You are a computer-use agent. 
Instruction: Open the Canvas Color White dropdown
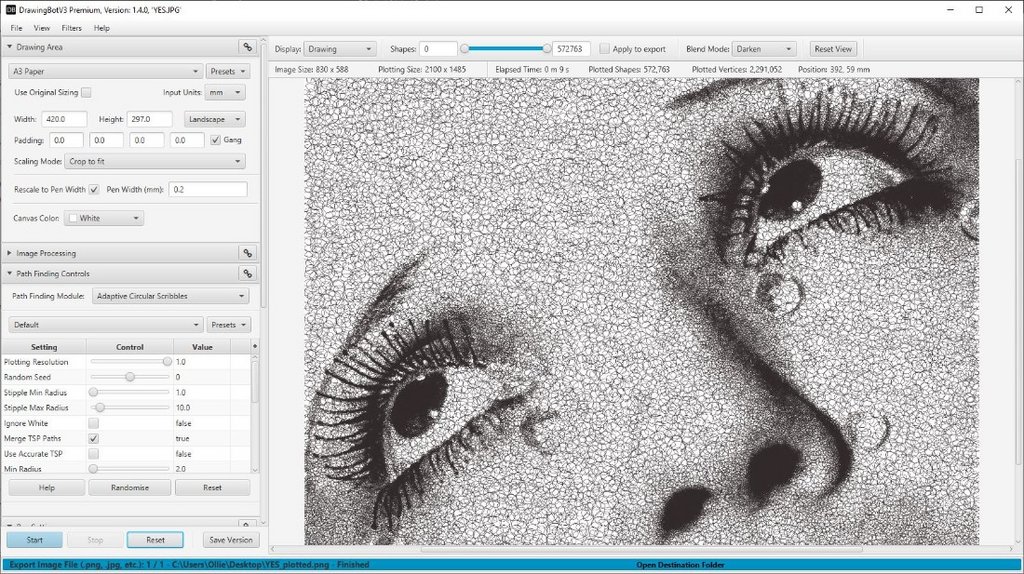tap(104, 218)
